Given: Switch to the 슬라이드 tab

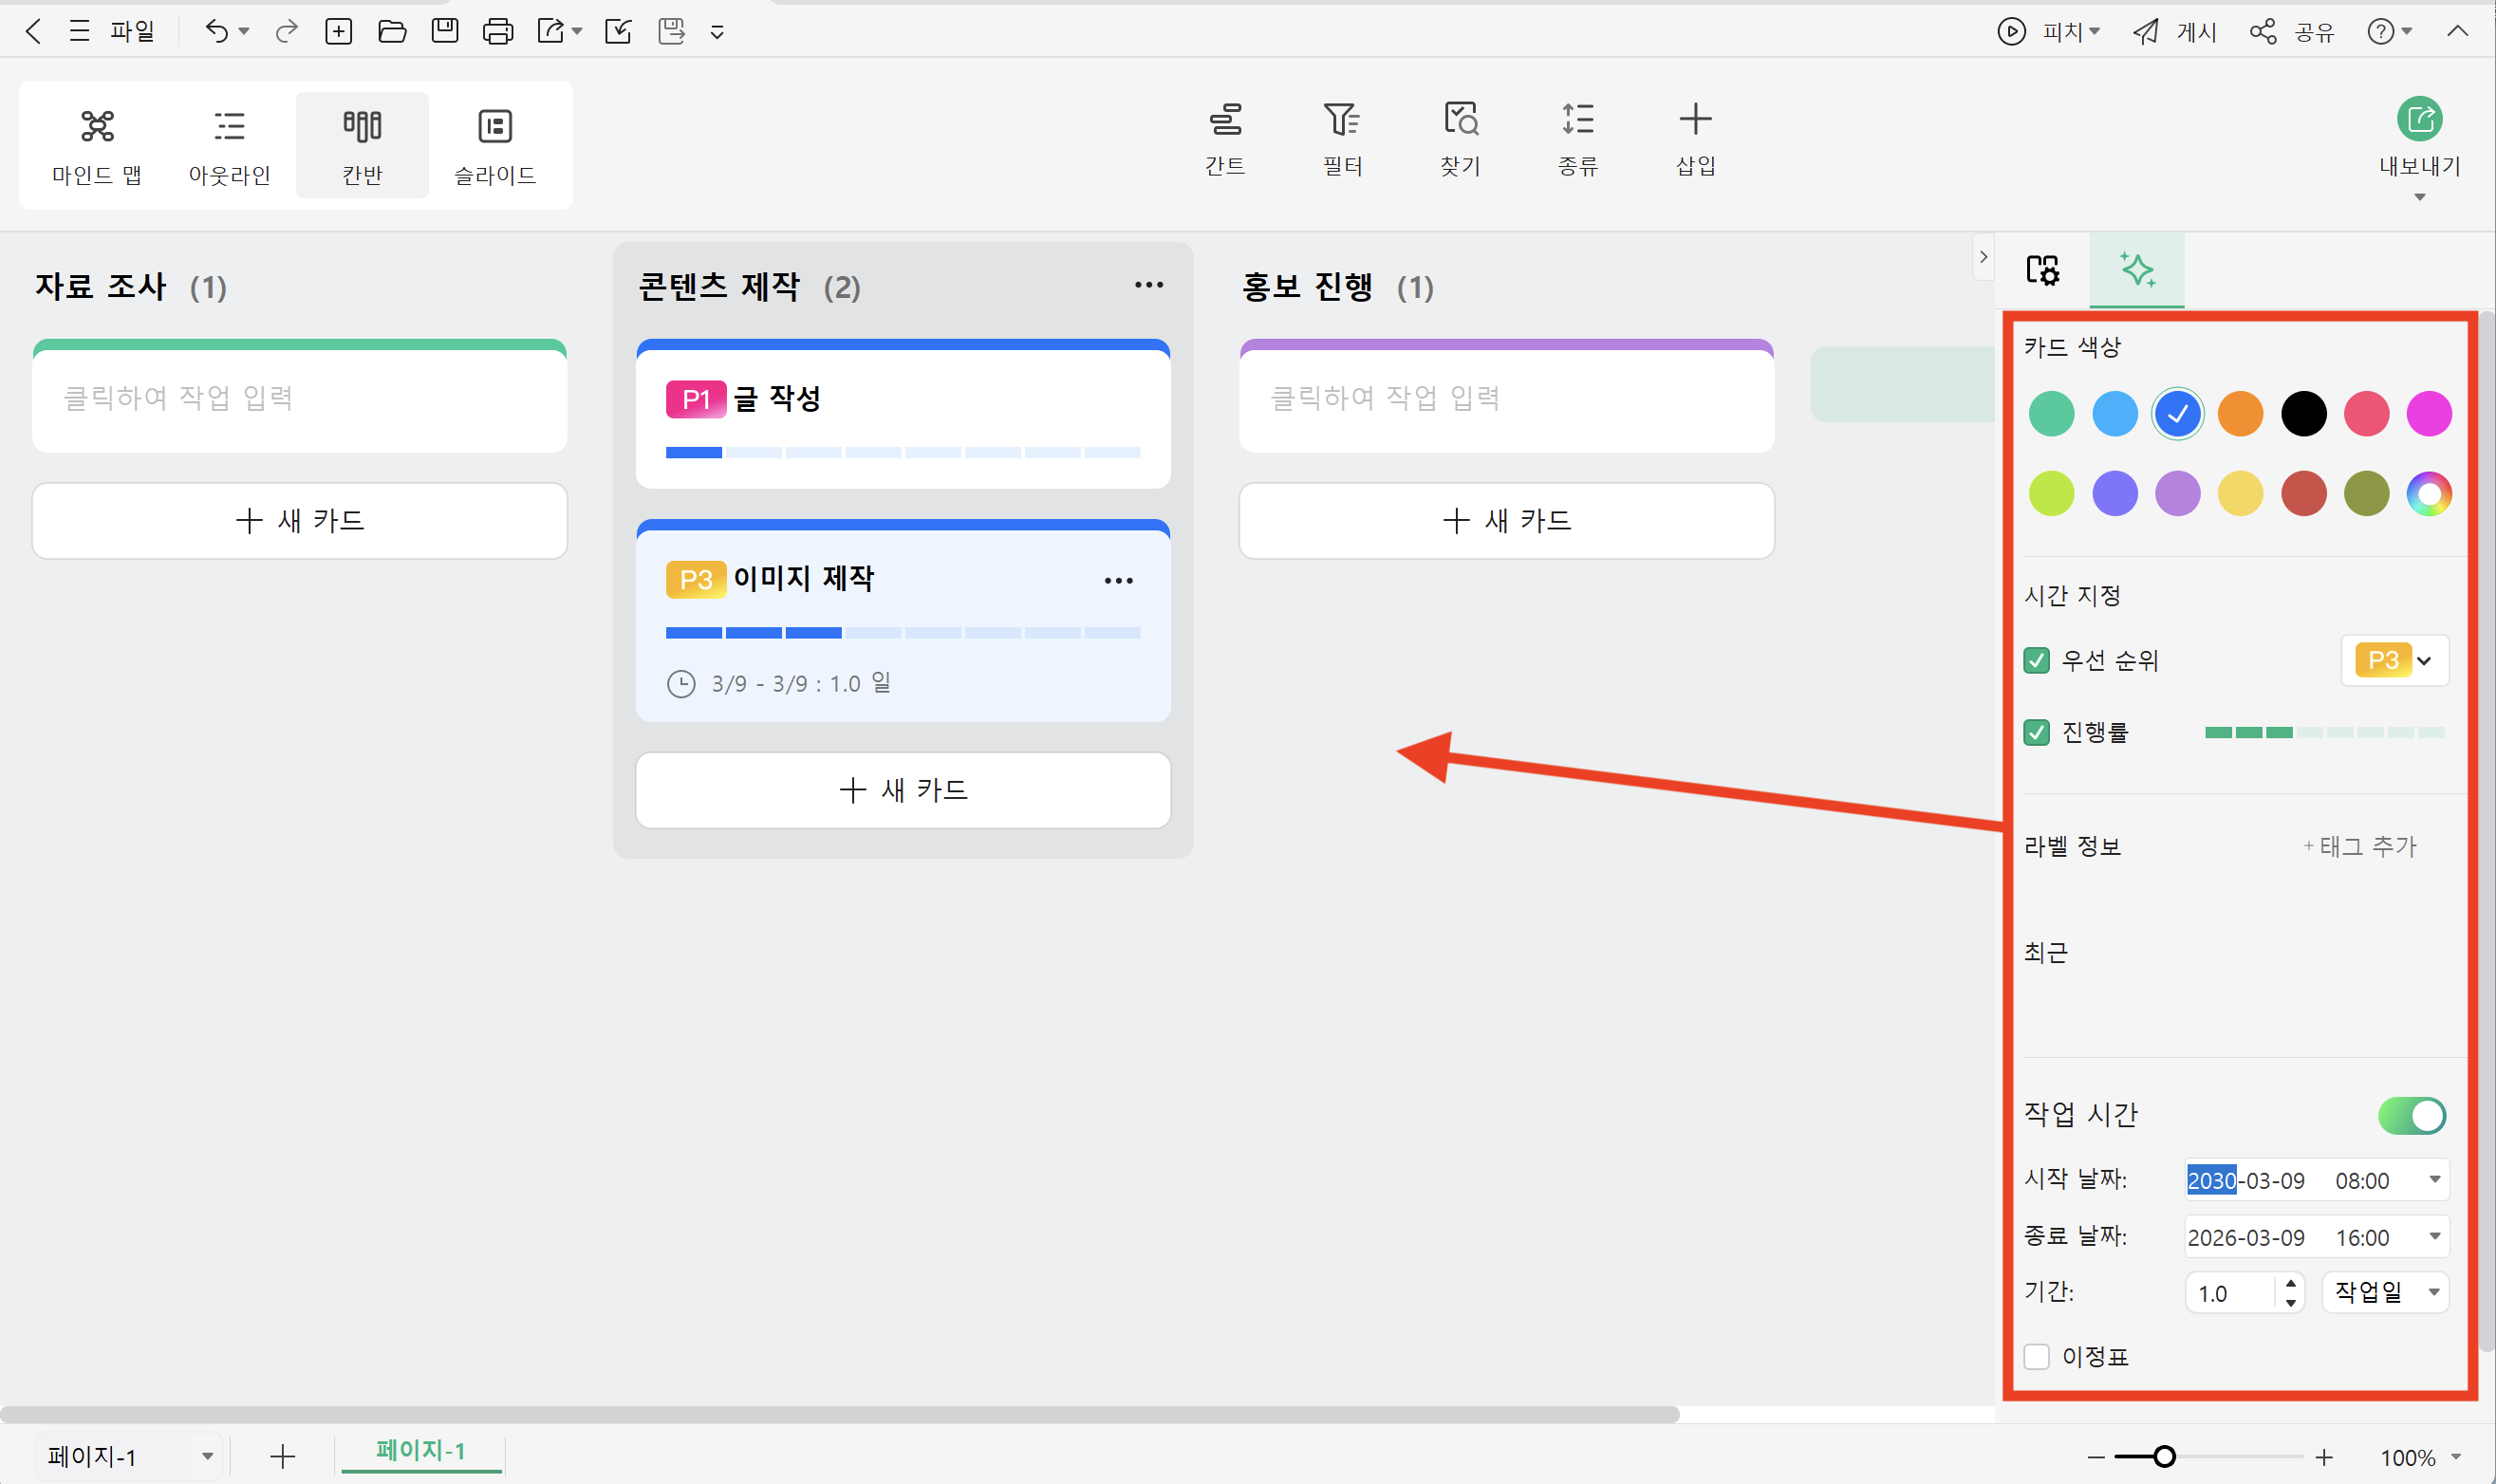Looking at the screenshot, I should [x=495, y=143].
